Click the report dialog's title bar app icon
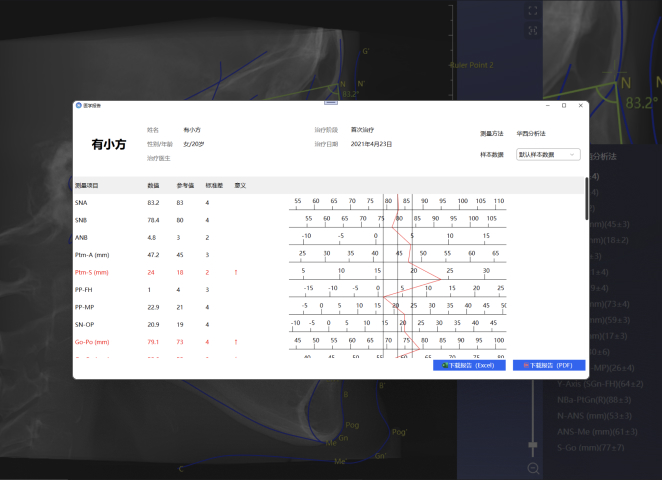Image resolution: width=662 pixels, height=480 pixels. pos(79,106)
